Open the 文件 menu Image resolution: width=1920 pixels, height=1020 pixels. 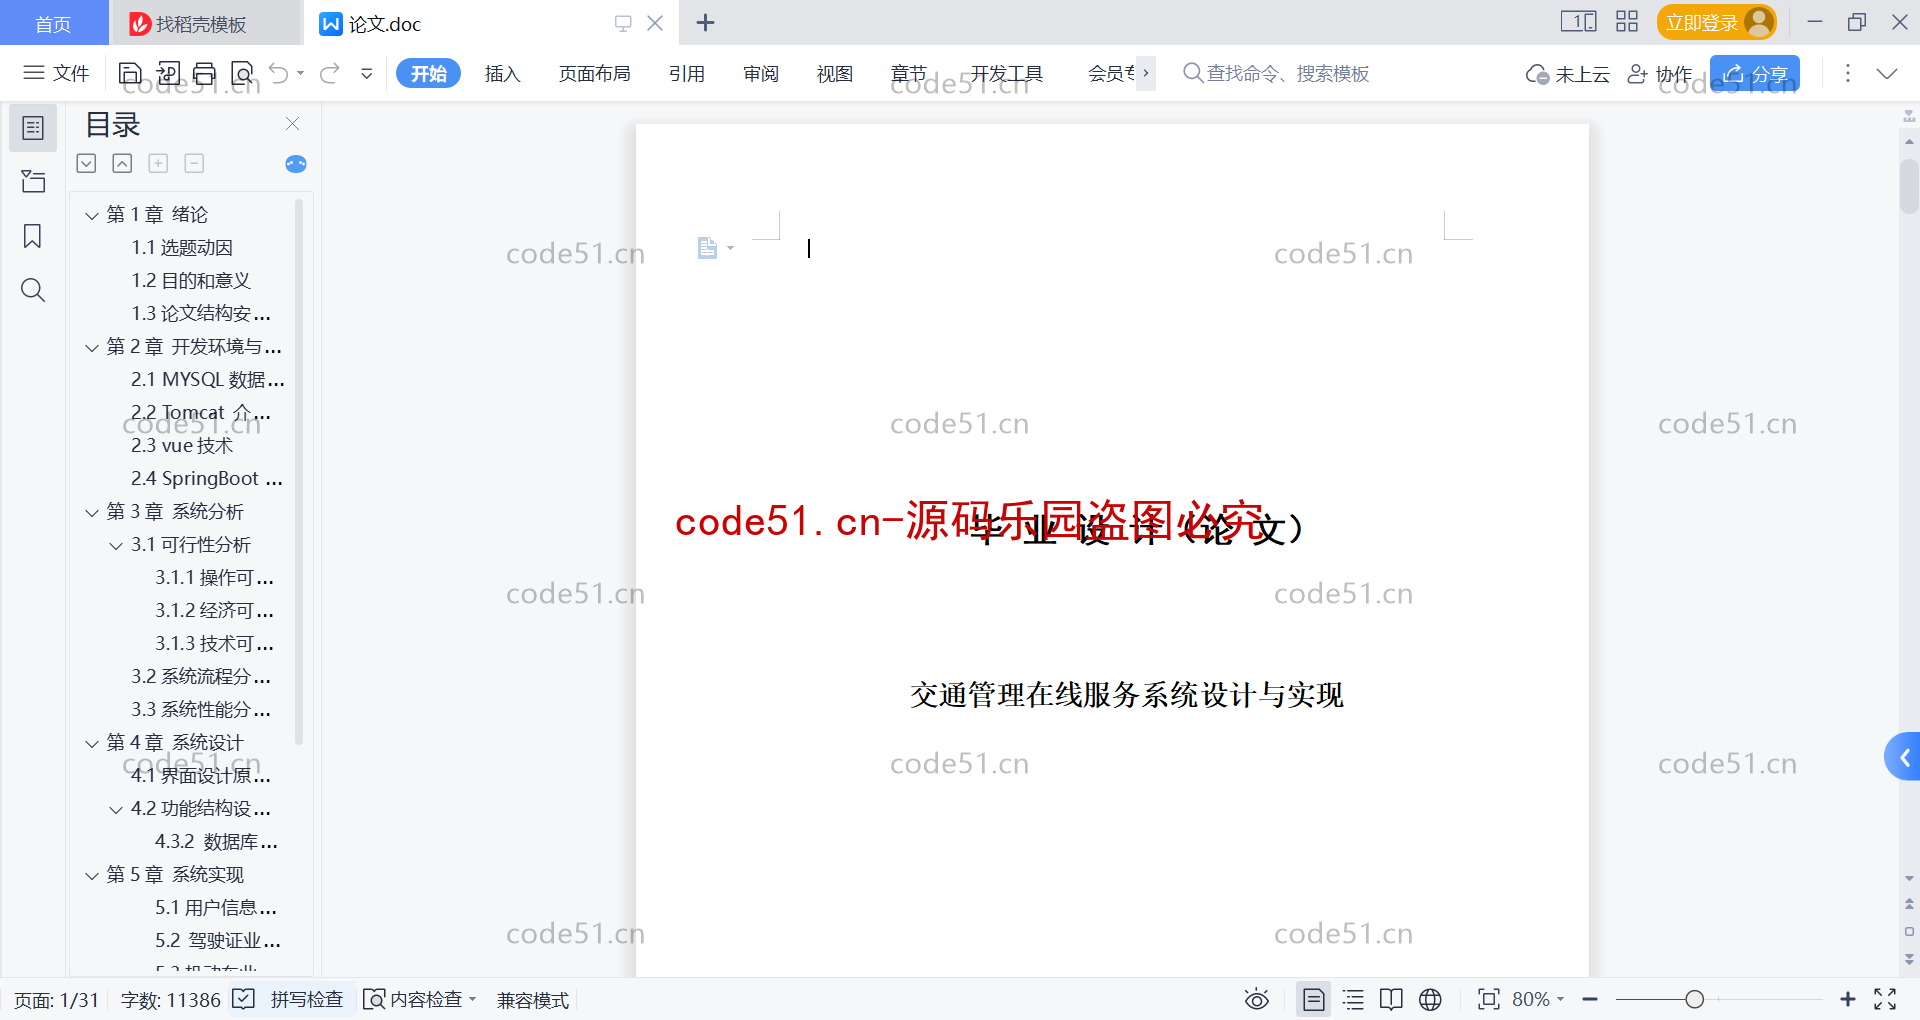57,73
